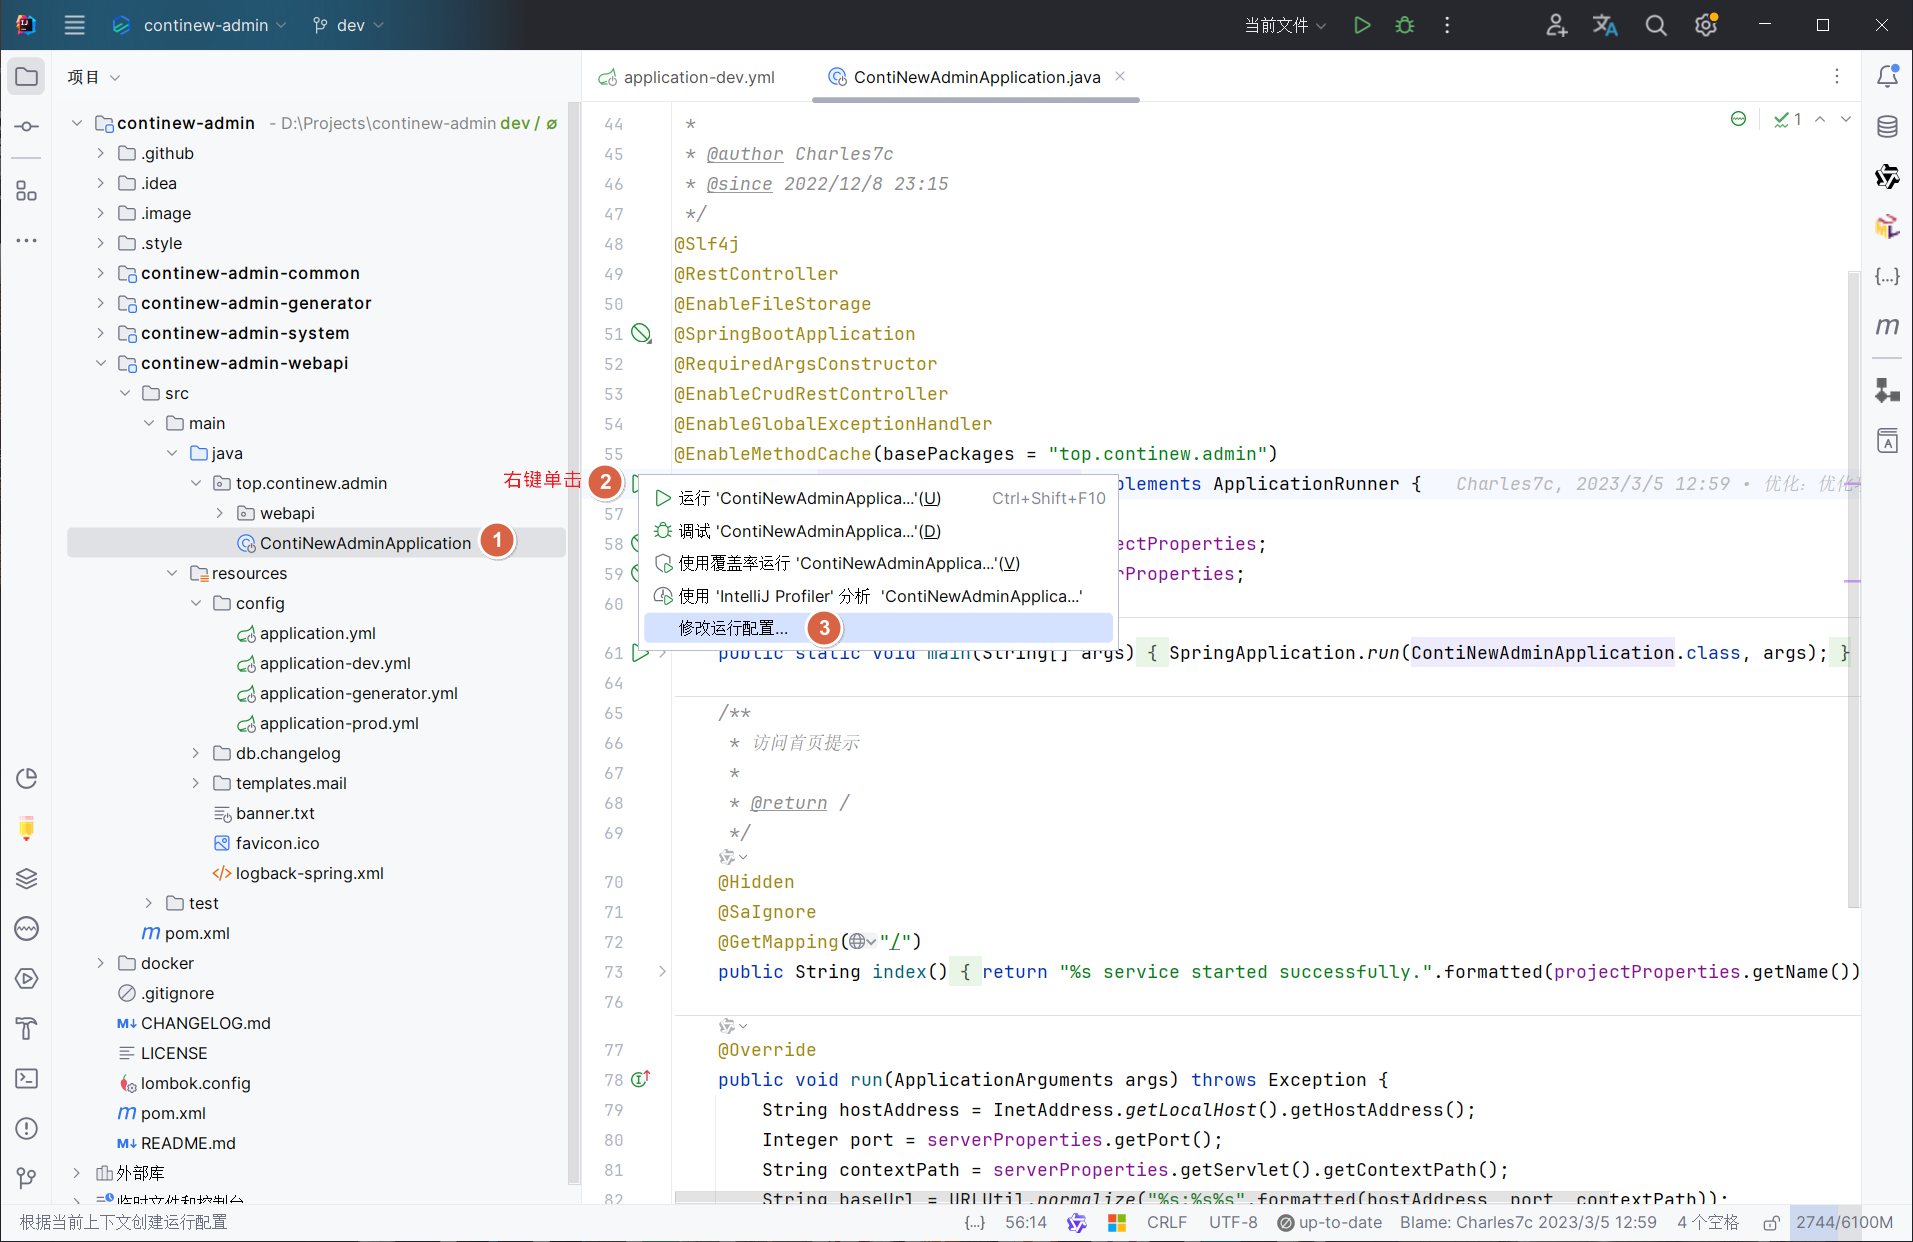The height and width of the screenshot is (1242, 1913).
Task: Open the layers tool window icon
Action: pyautogui.click(x=27, y=878)
